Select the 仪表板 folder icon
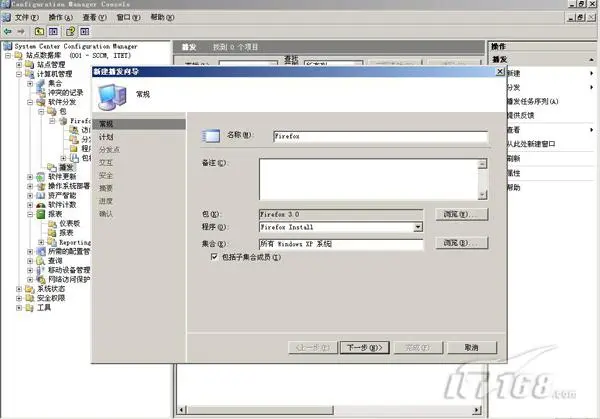The image size is (600, 419). tap(52, 223)
